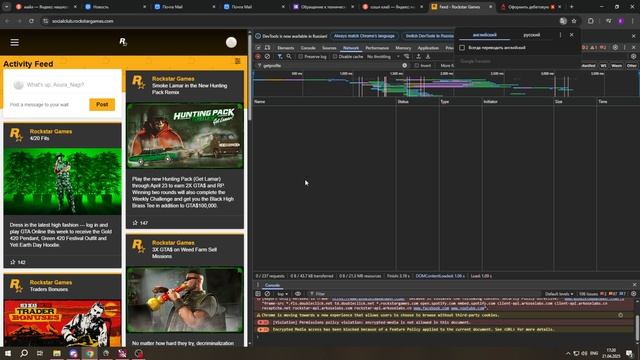Switch to the Performance tab
This screenshot has width=640, height=360.
[377, 48]
